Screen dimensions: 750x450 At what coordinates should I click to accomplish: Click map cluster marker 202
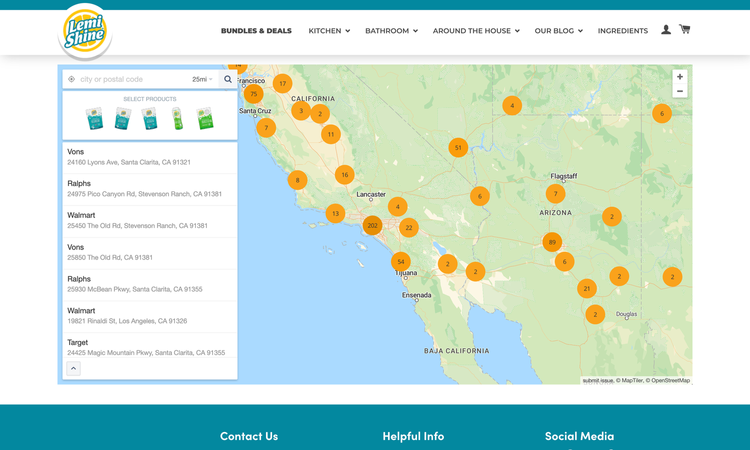[x=372, y=225]
